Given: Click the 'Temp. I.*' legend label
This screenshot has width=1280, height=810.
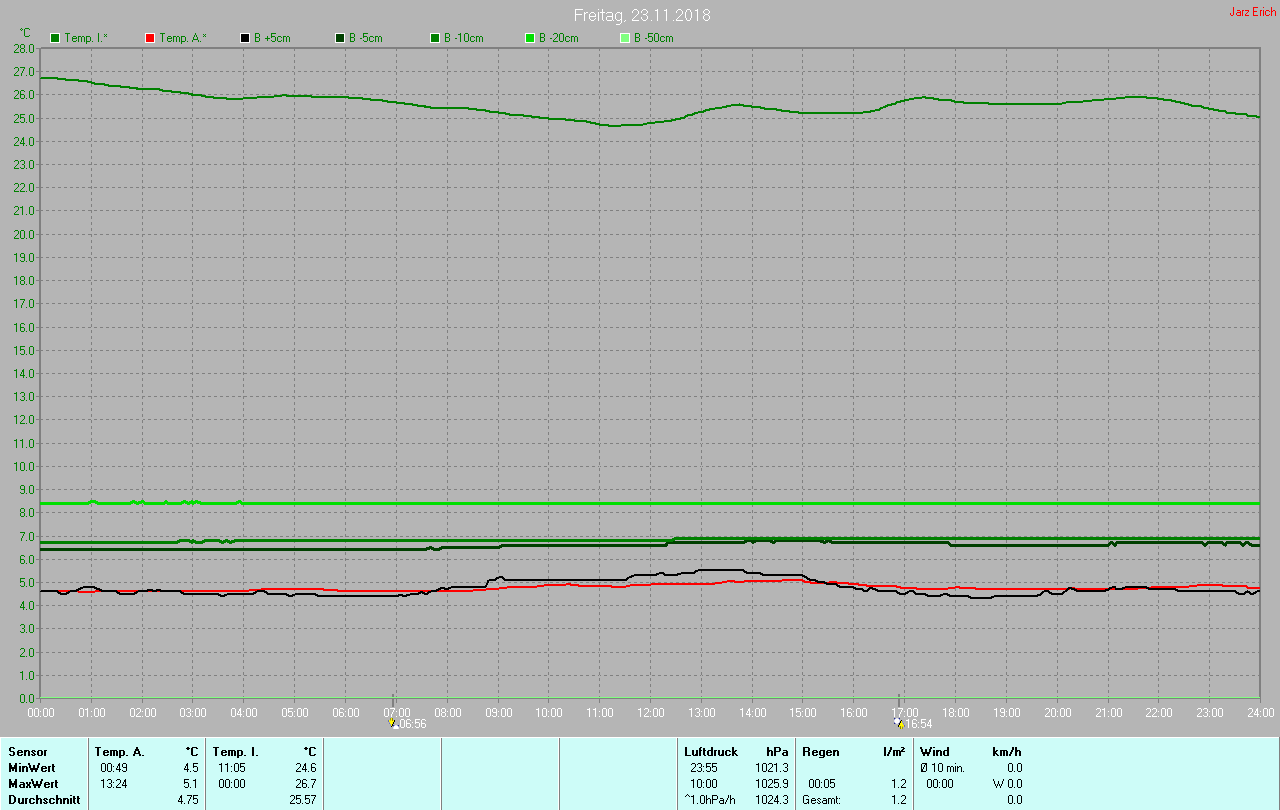Looking at the screenshot, I should pyautogui.click(x=88, y=38).
